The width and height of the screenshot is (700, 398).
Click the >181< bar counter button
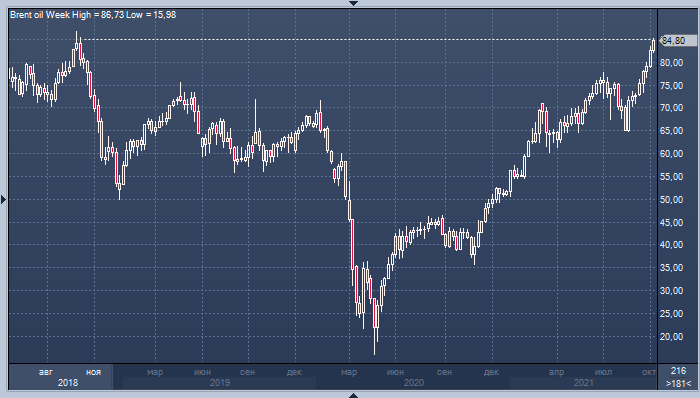pyautogui.click(x=678, y=383)
